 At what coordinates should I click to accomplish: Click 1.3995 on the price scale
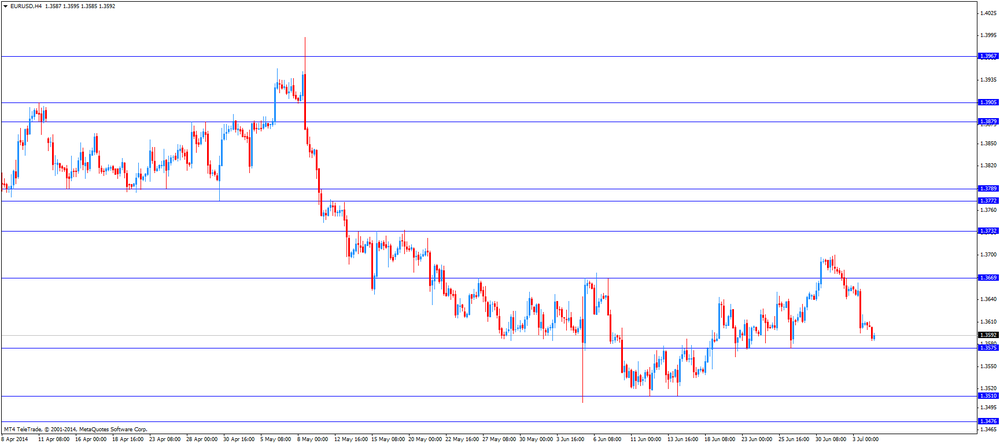click(987, 35)
